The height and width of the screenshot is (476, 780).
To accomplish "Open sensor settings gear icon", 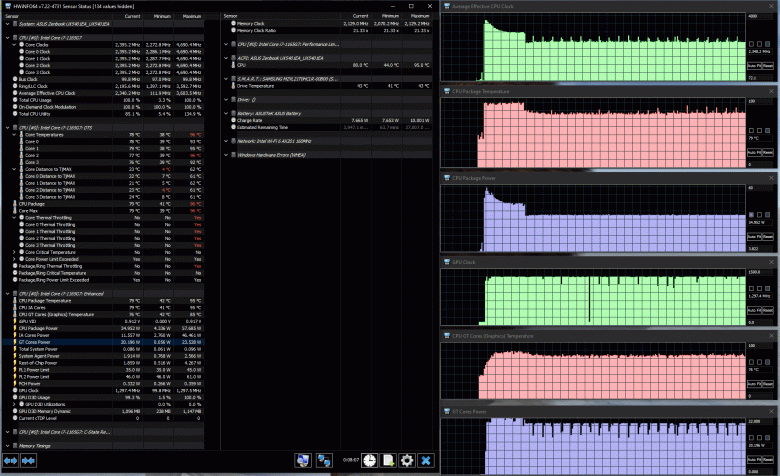I will 407,461.
